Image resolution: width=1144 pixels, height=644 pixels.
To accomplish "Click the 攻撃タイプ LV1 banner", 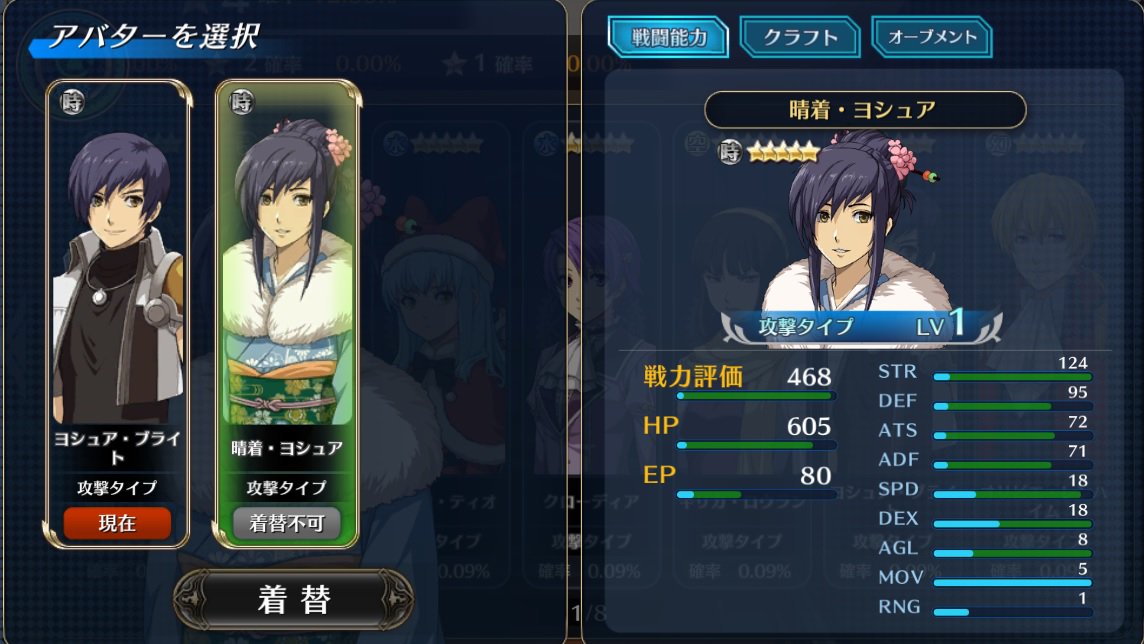I will 861,325.
